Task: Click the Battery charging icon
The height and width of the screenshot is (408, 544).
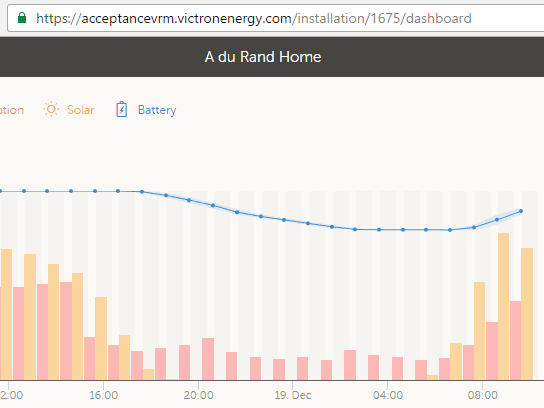Action: (121, 109)
